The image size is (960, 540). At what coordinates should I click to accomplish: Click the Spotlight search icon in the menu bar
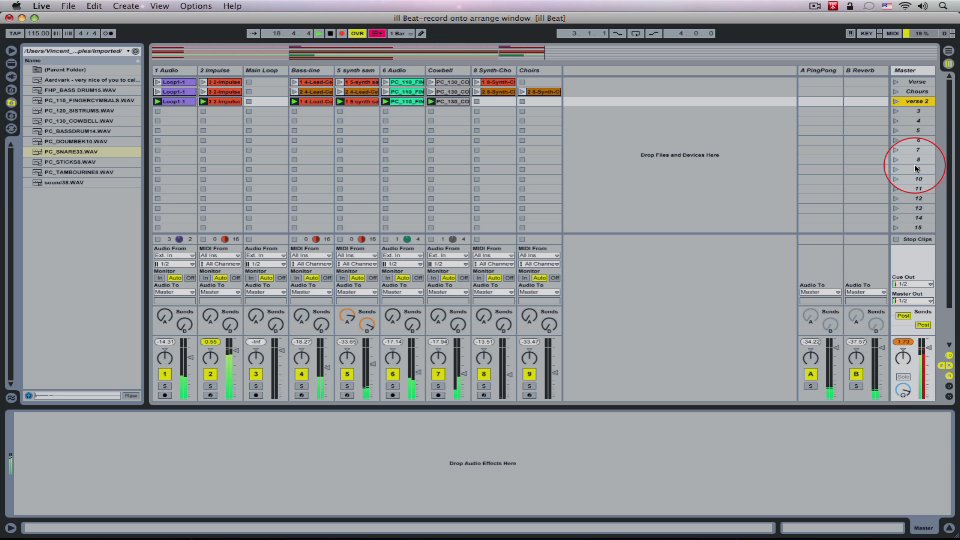[x=943, y=6]
